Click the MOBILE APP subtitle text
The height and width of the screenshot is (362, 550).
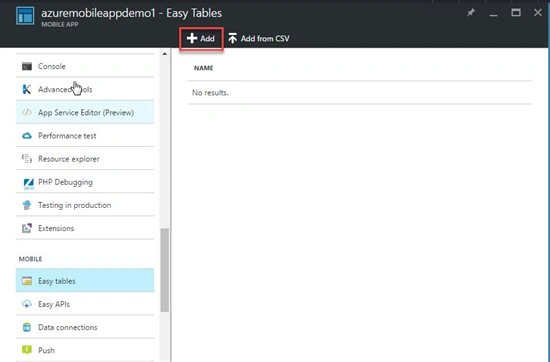click(x=60, y=25)
